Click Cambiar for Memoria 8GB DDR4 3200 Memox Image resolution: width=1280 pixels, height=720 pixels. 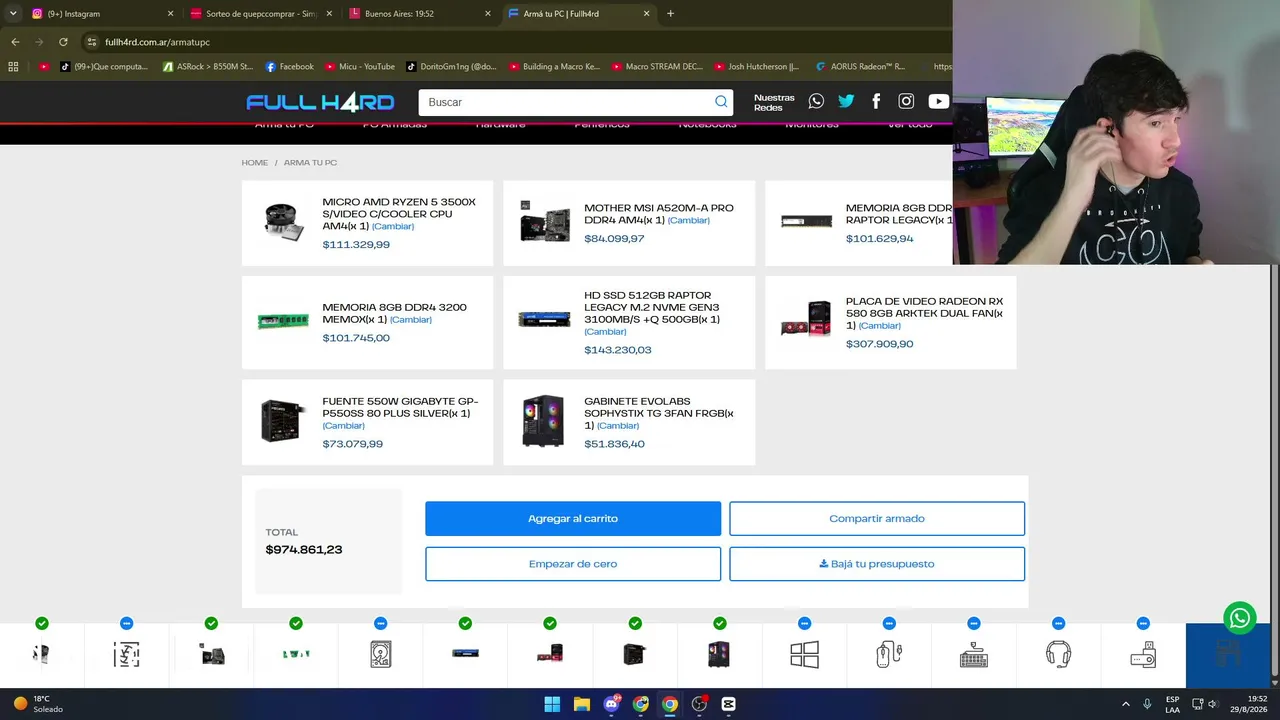[411, 320]
